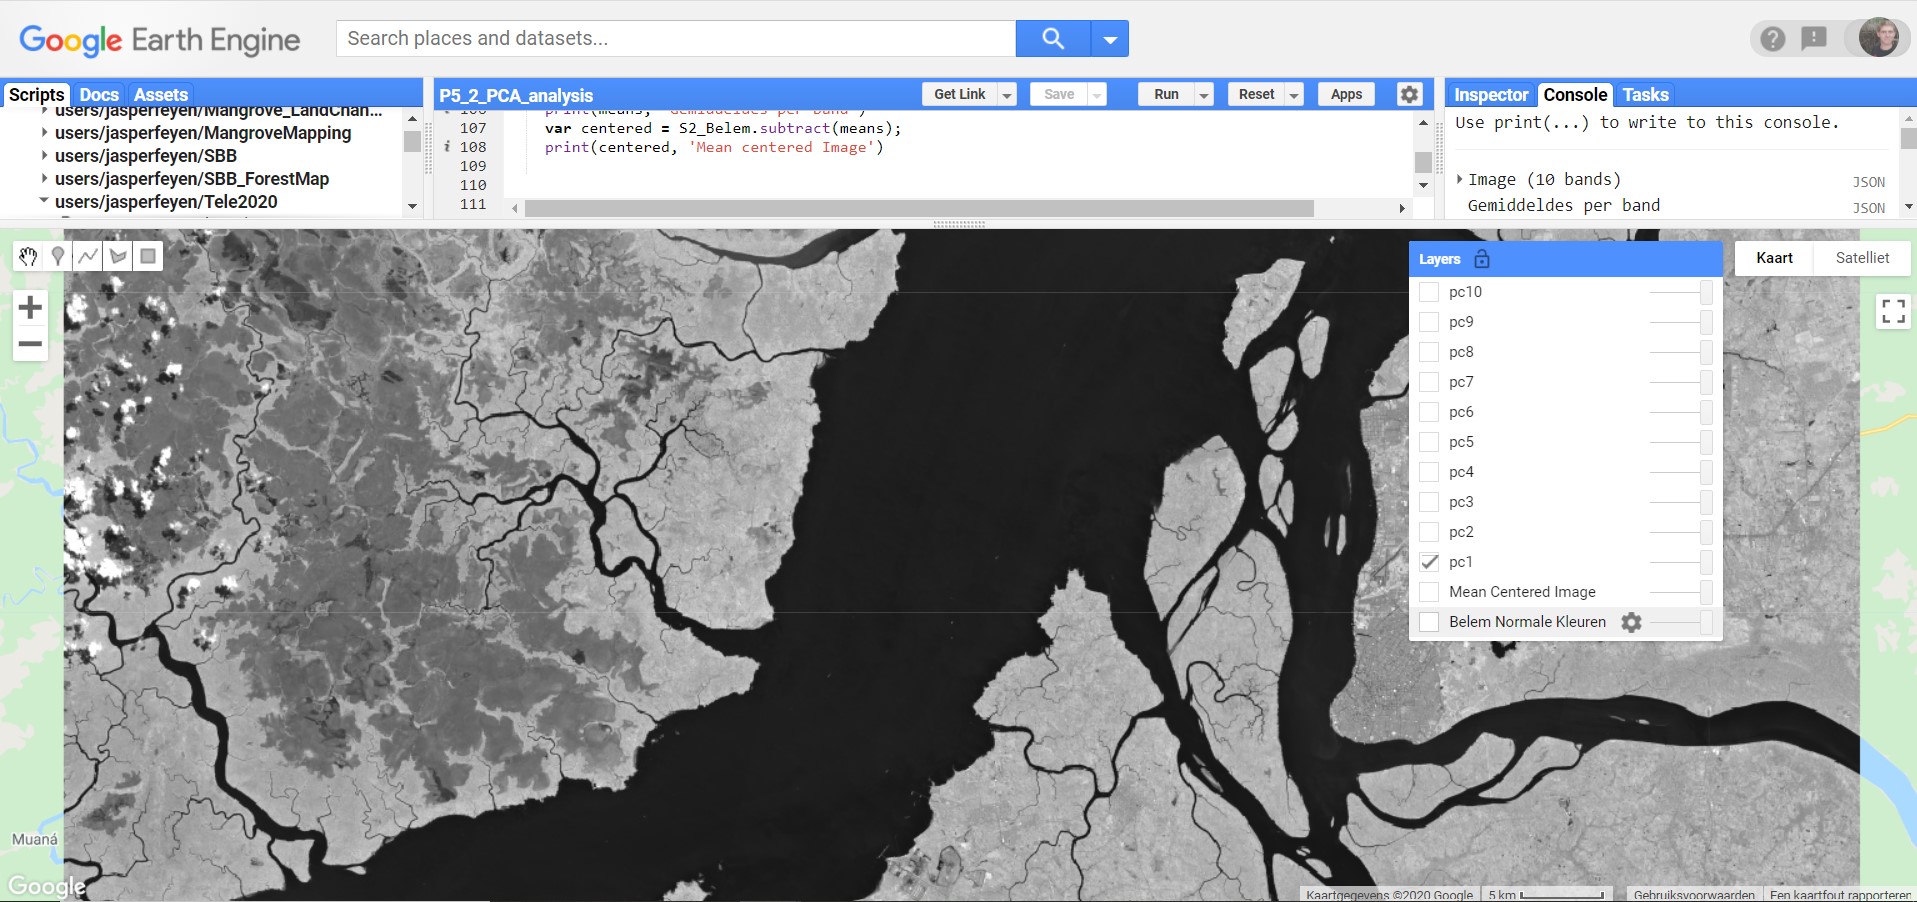Switch to the Inspector tab
Viewport: 1917px width, 902px height.
(1490, 95)
